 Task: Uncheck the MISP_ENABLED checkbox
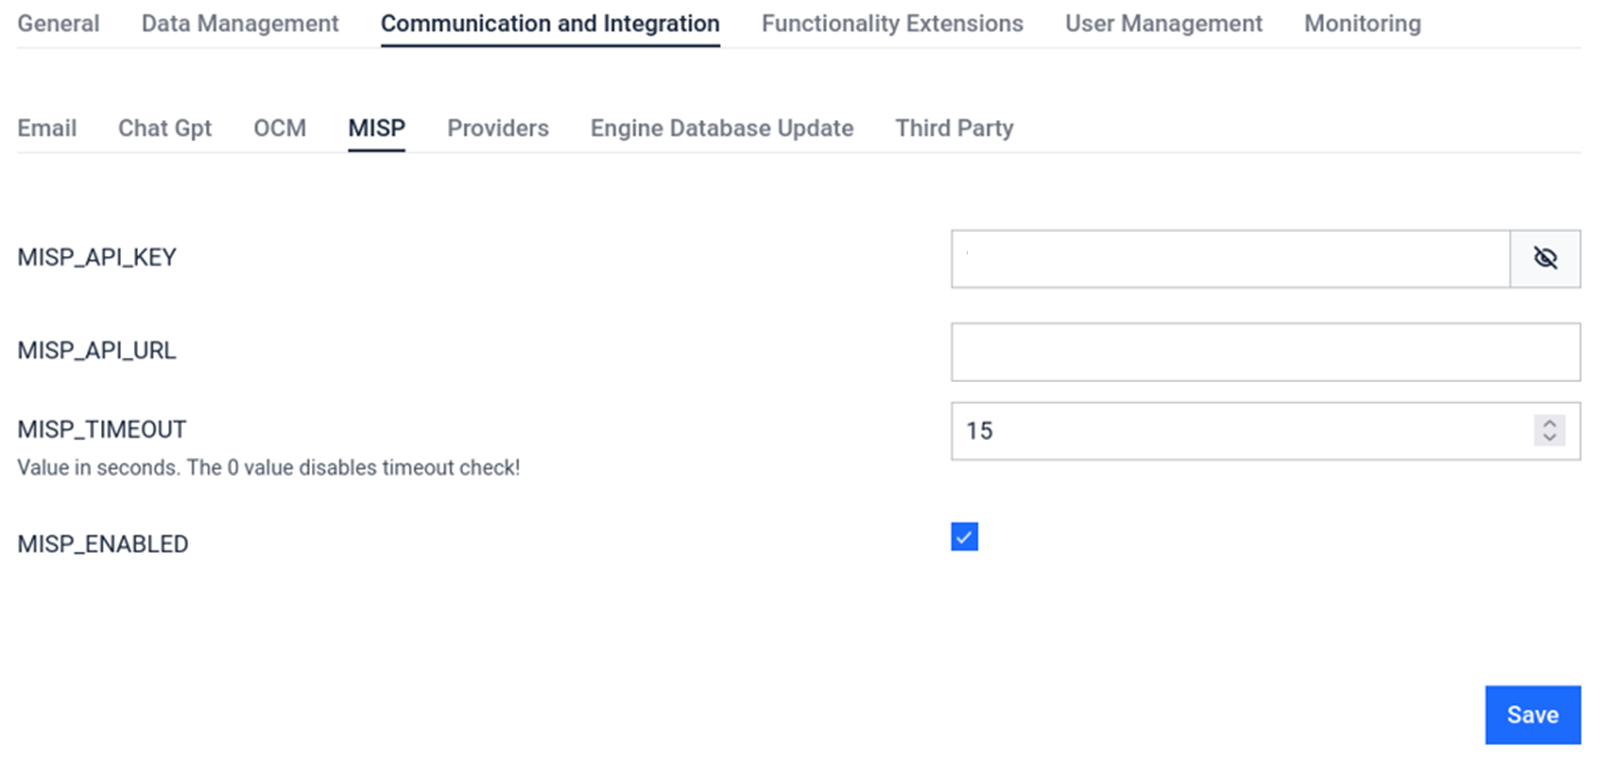pos(964,537)
